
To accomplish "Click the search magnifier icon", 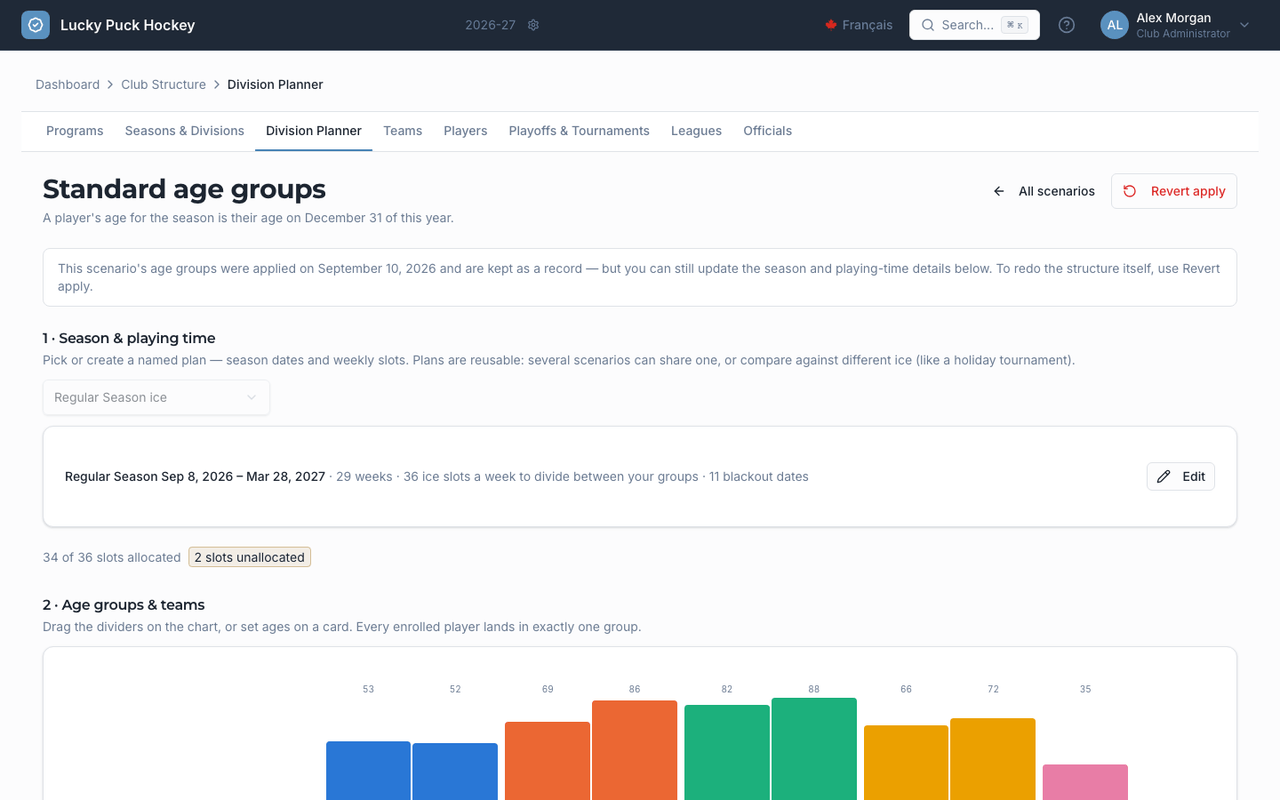I will 927,25.
